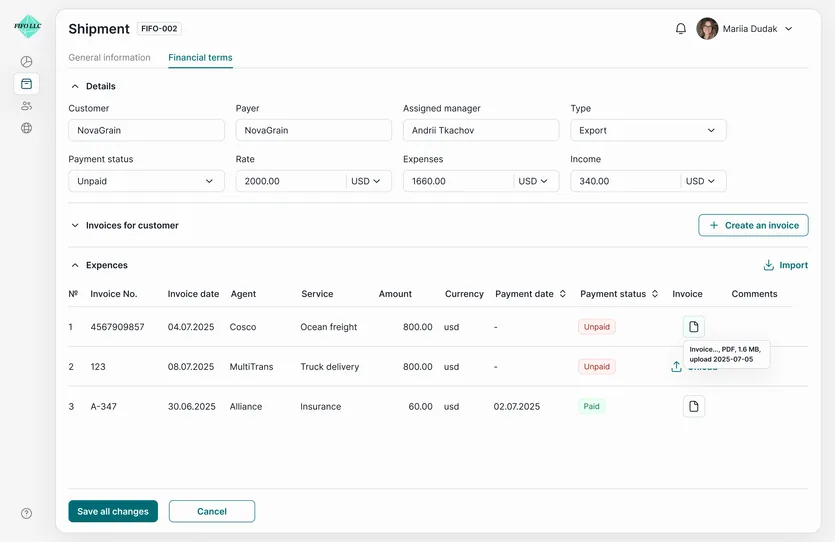Click invoice date 08.07.2025
This screenshot has width=835, height=542.
(x=191, y=367)
